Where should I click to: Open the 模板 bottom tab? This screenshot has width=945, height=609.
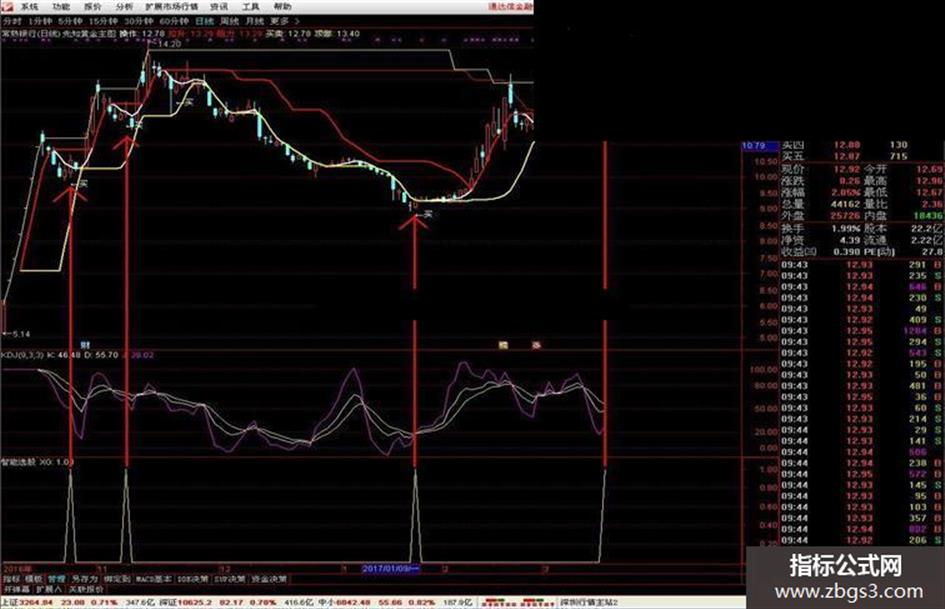[34, 579]
